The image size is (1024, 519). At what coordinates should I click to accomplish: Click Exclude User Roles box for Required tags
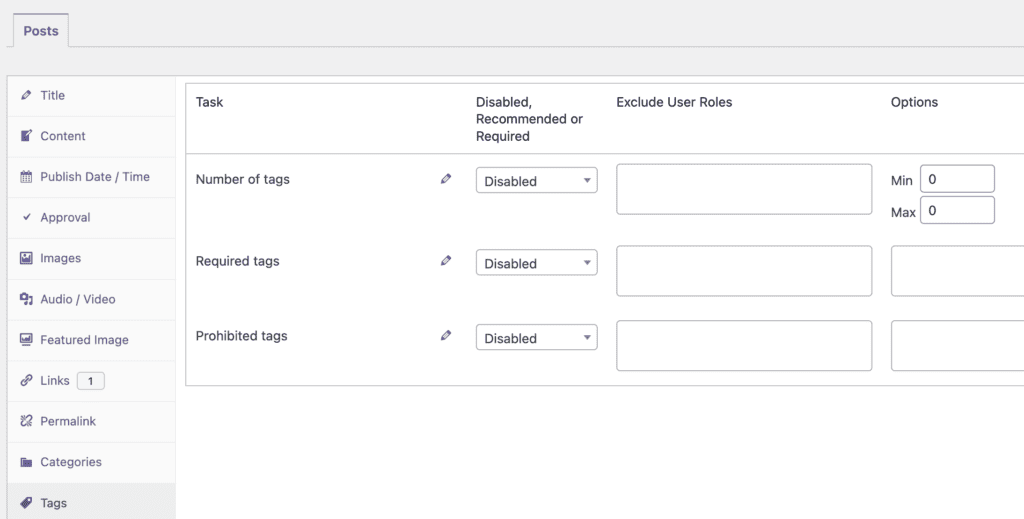[x=744, y=272]
